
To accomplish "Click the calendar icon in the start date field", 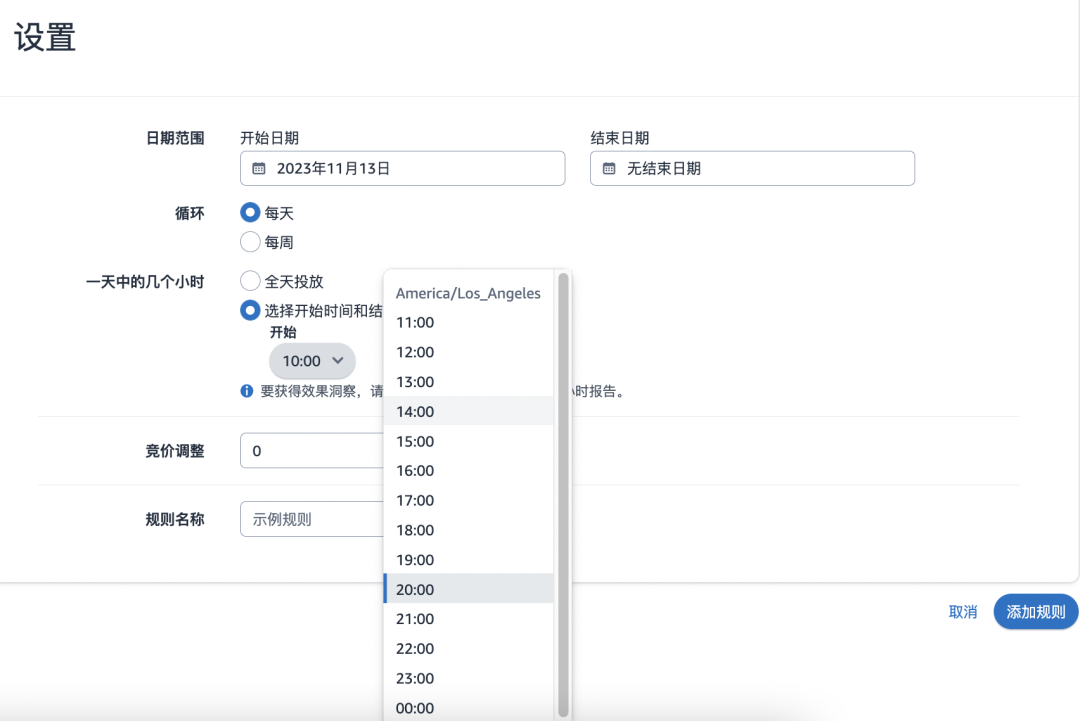I will coord(256,168).
